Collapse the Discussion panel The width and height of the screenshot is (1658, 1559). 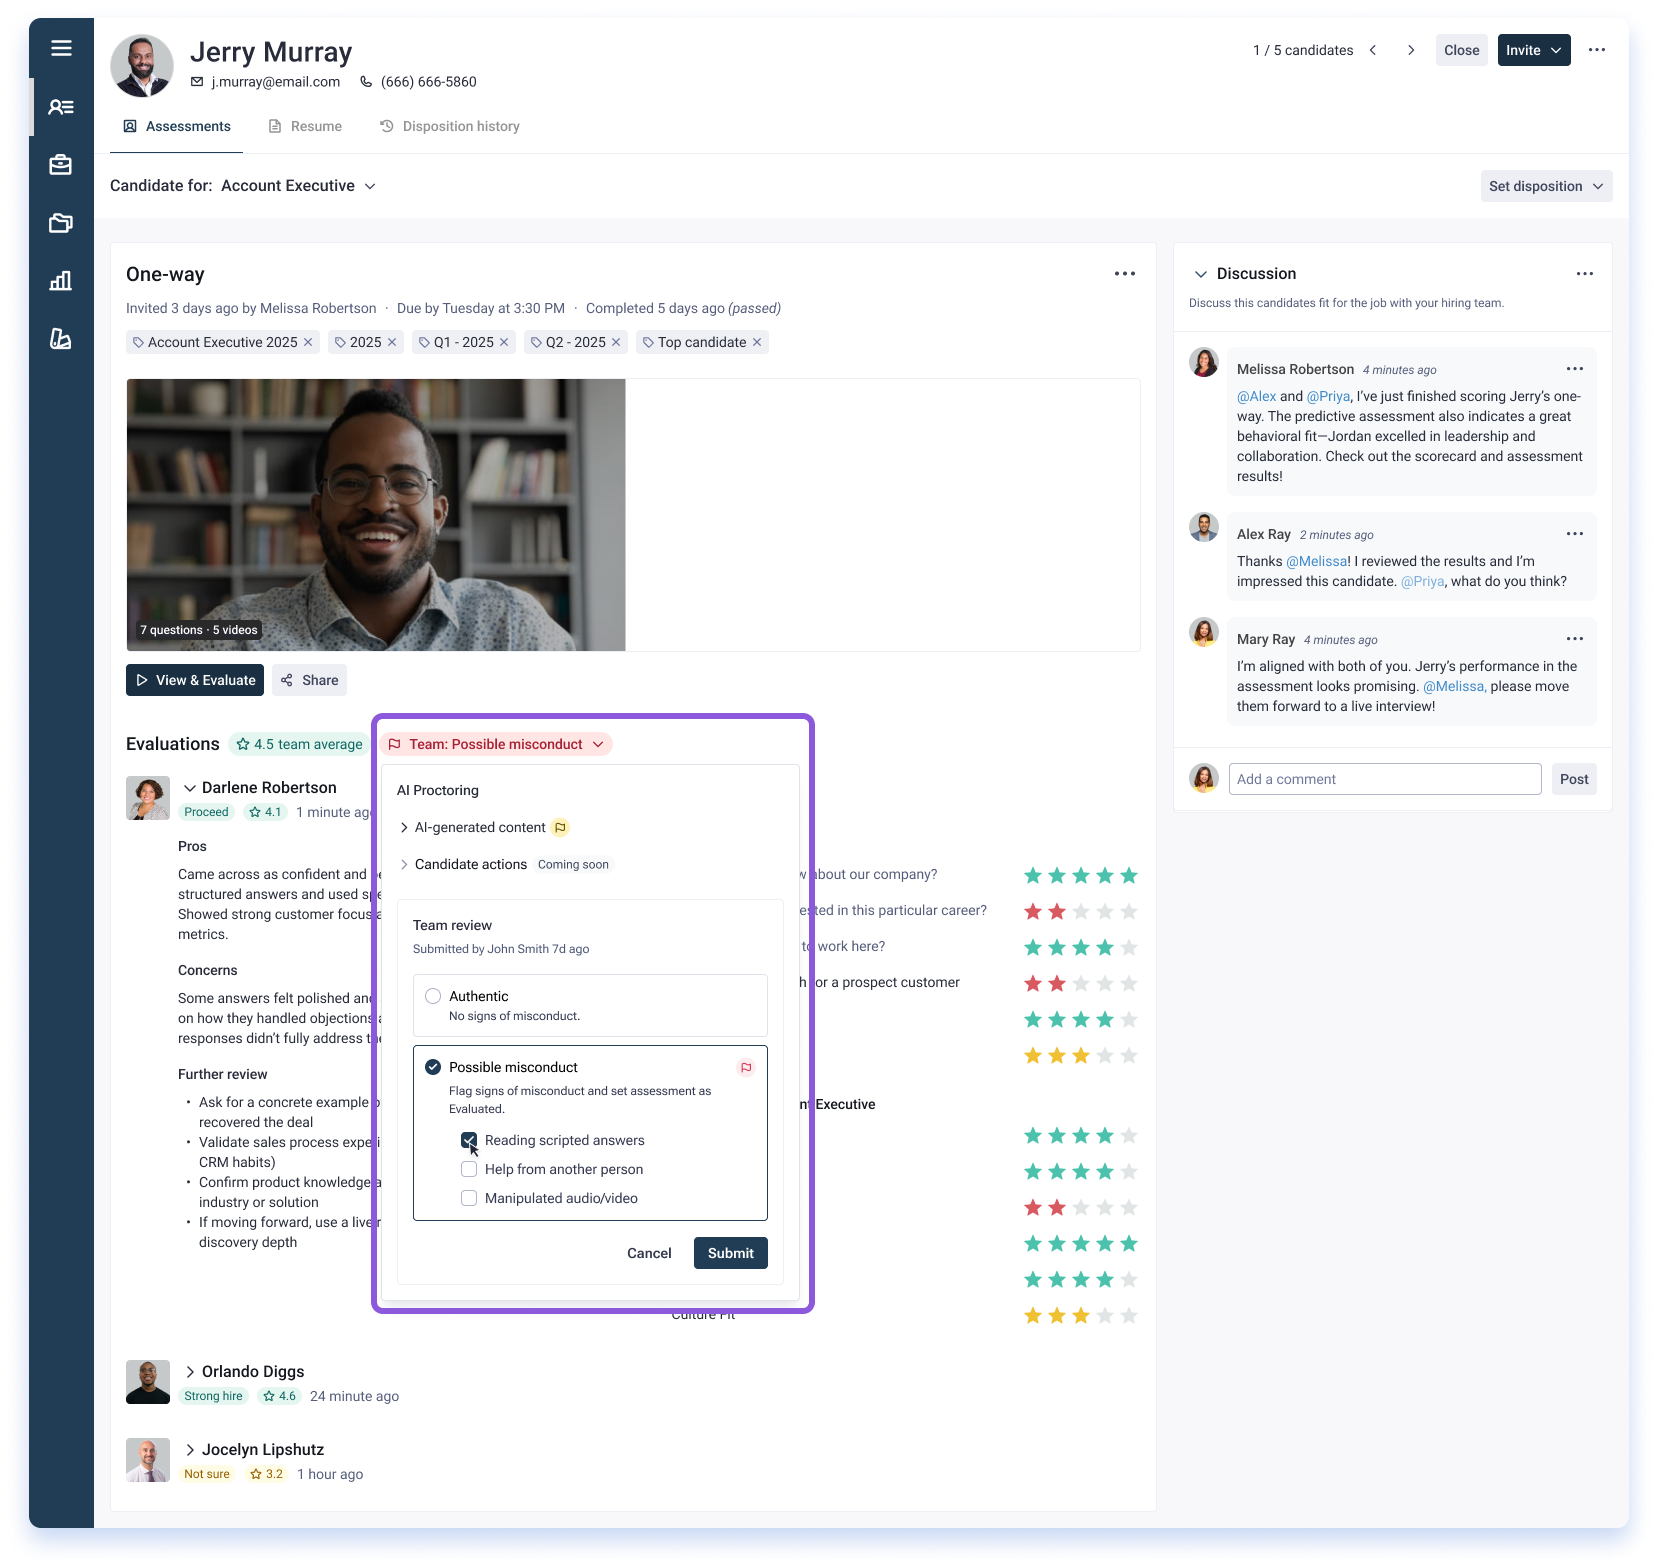click(x=1201, y=274)
